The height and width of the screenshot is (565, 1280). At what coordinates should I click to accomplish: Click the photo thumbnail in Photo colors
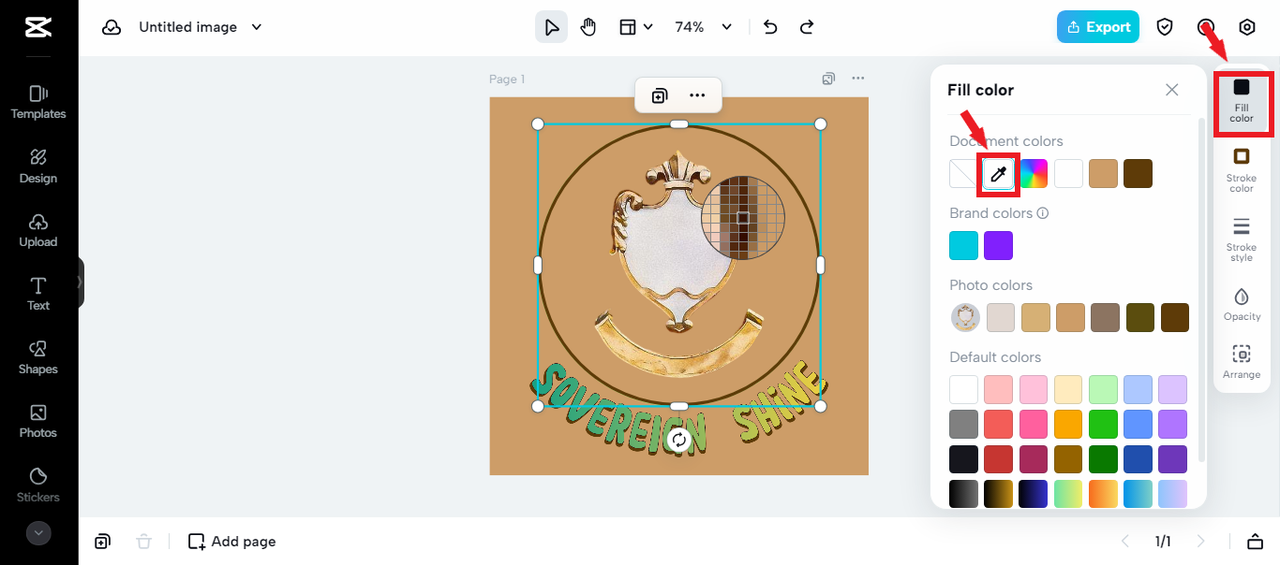click(965, 317)
